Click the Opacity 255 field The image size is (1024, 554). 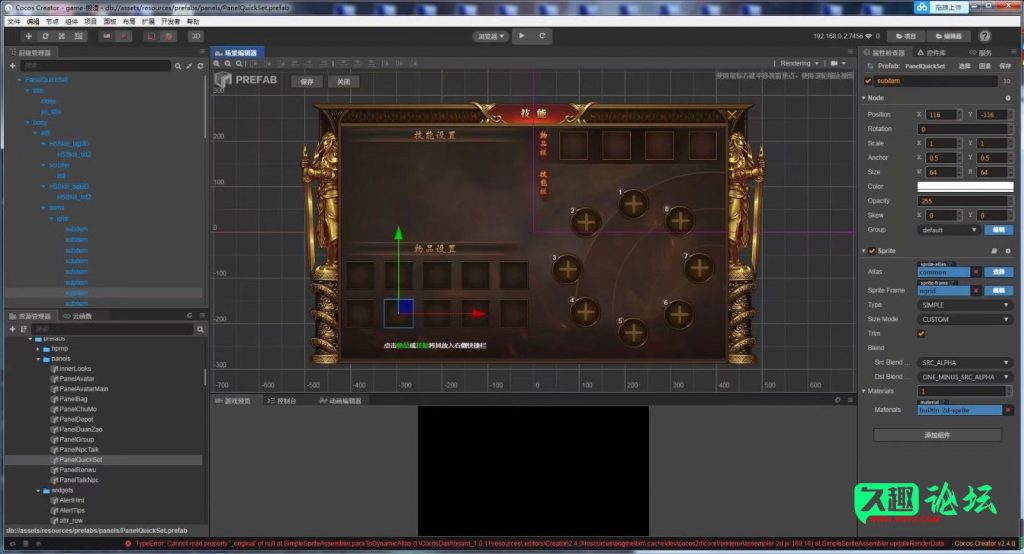click(965, 201)
